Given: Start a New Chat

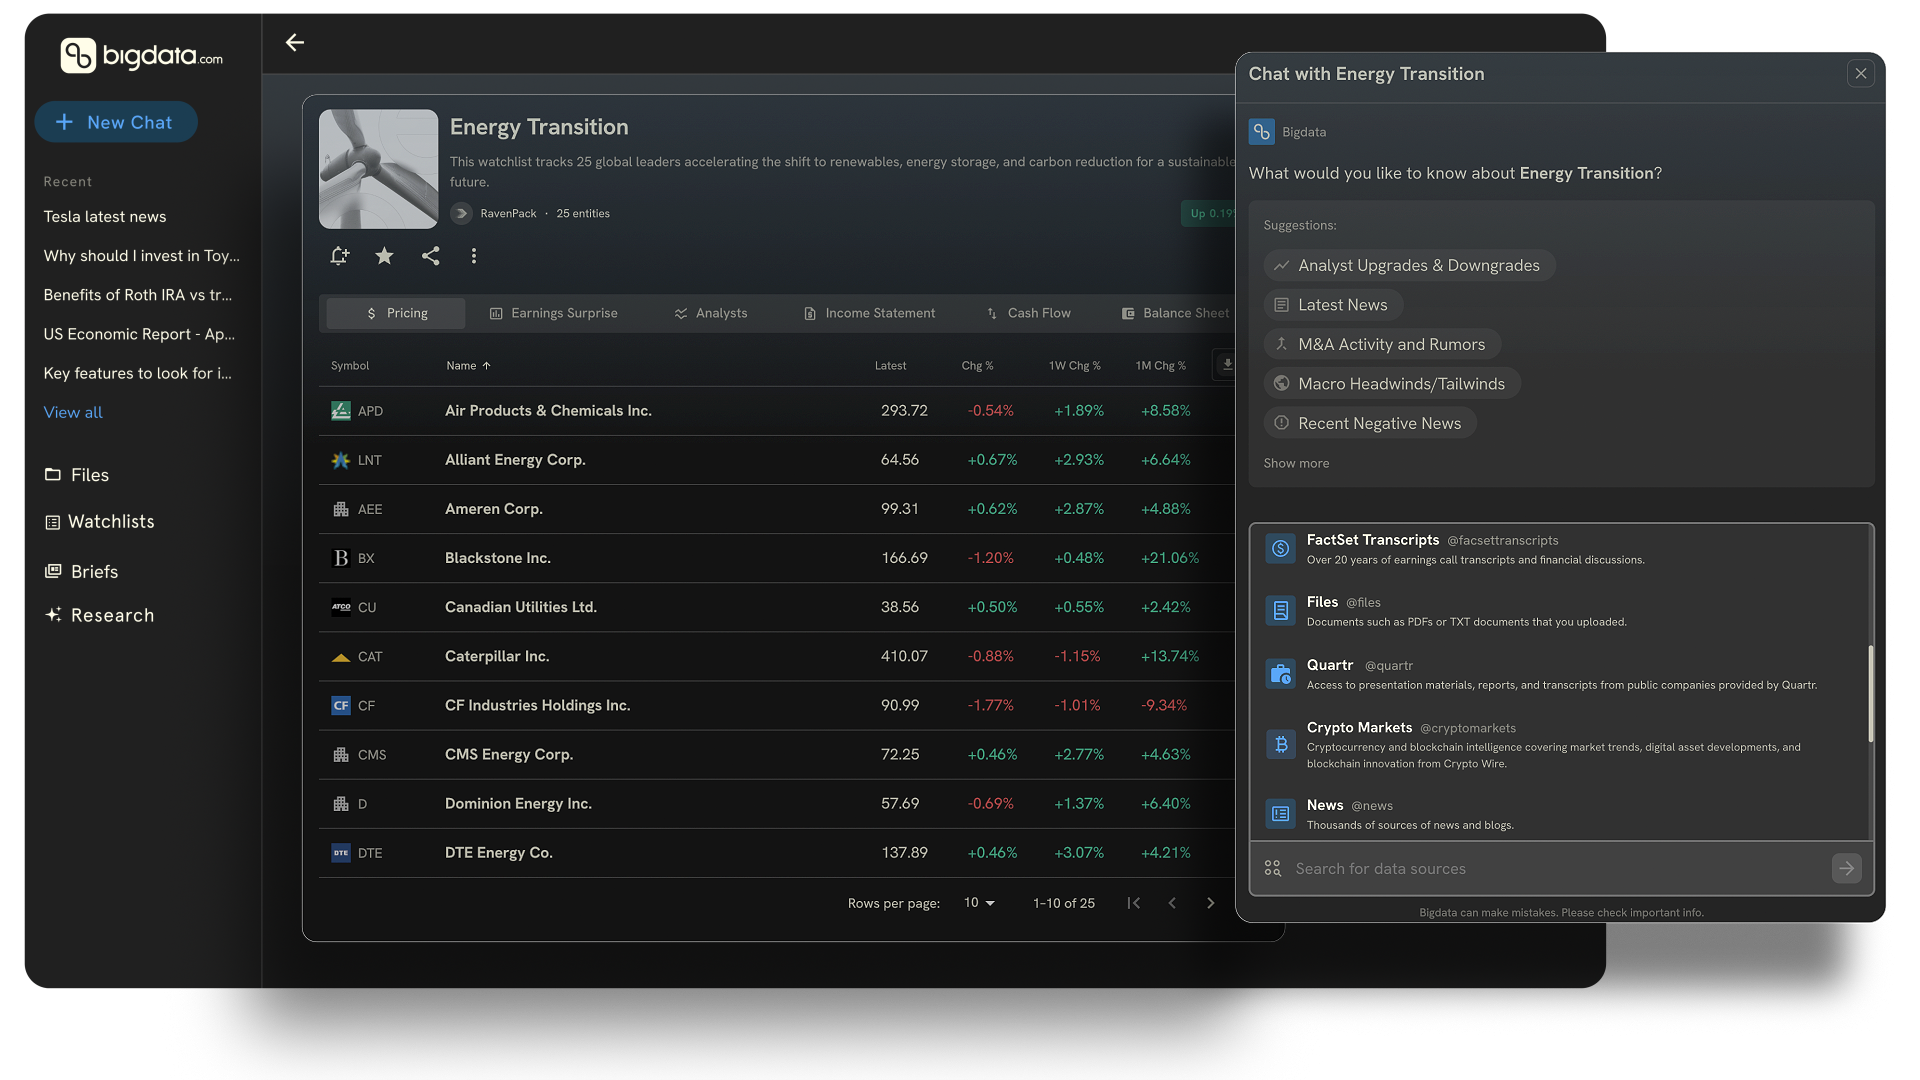Looking at the screenshot, I should click(x=116, y=122).
